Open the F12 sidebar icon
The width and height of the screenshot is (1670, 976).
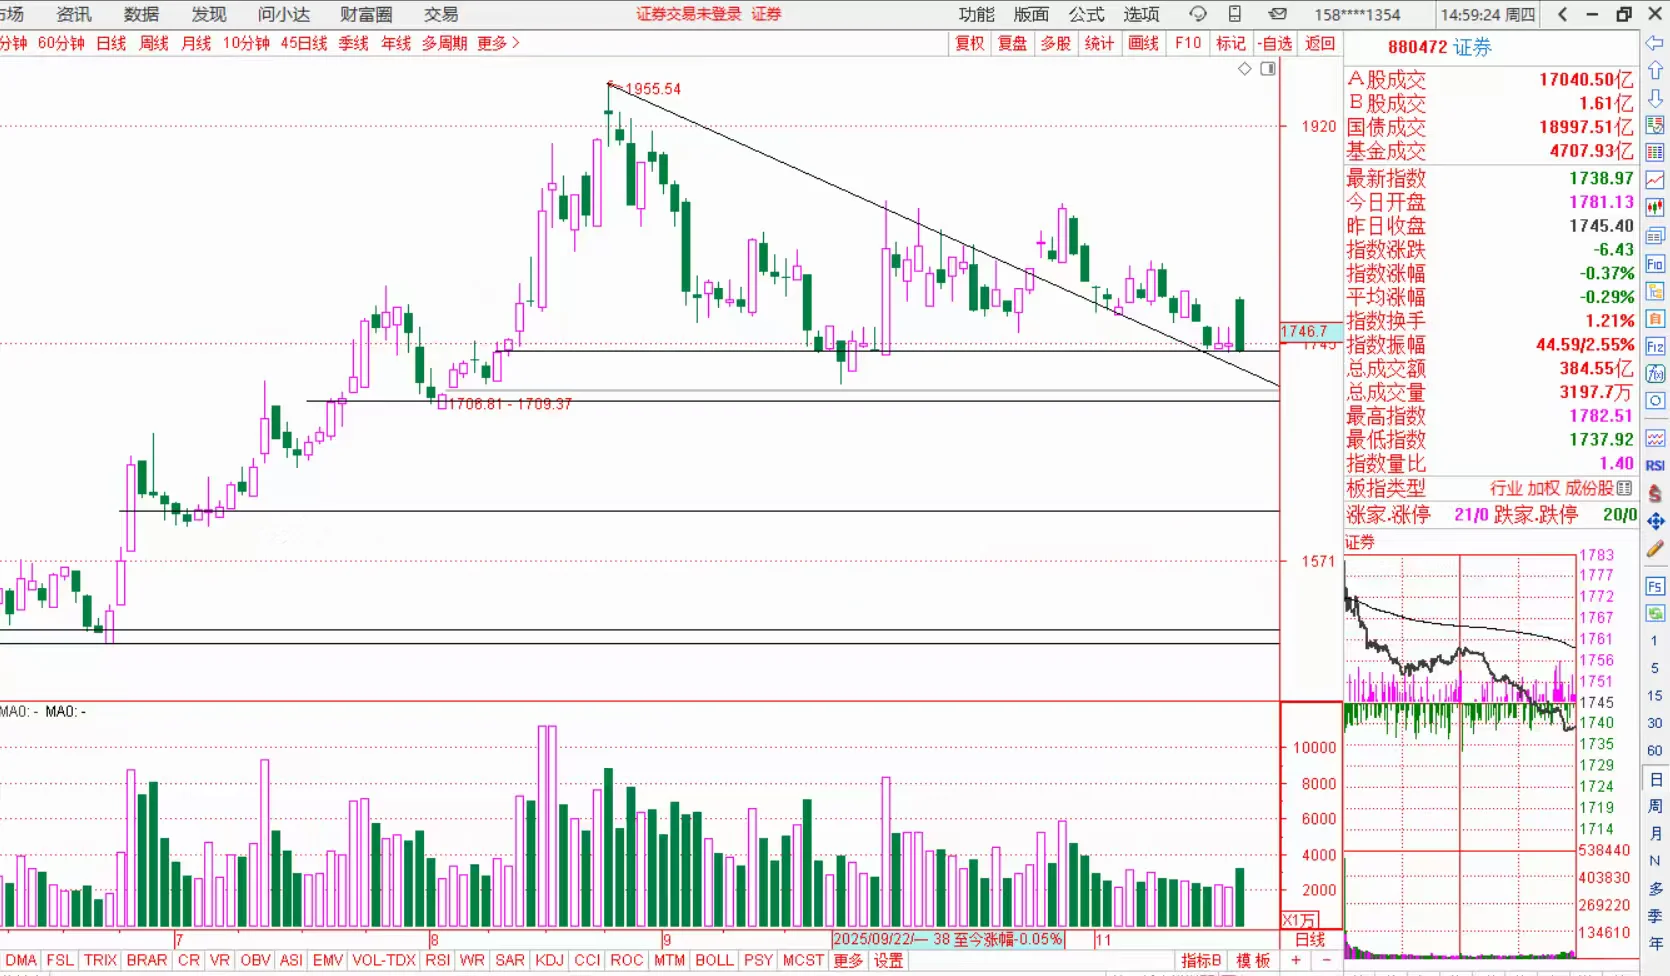[x=1655, y=346]
